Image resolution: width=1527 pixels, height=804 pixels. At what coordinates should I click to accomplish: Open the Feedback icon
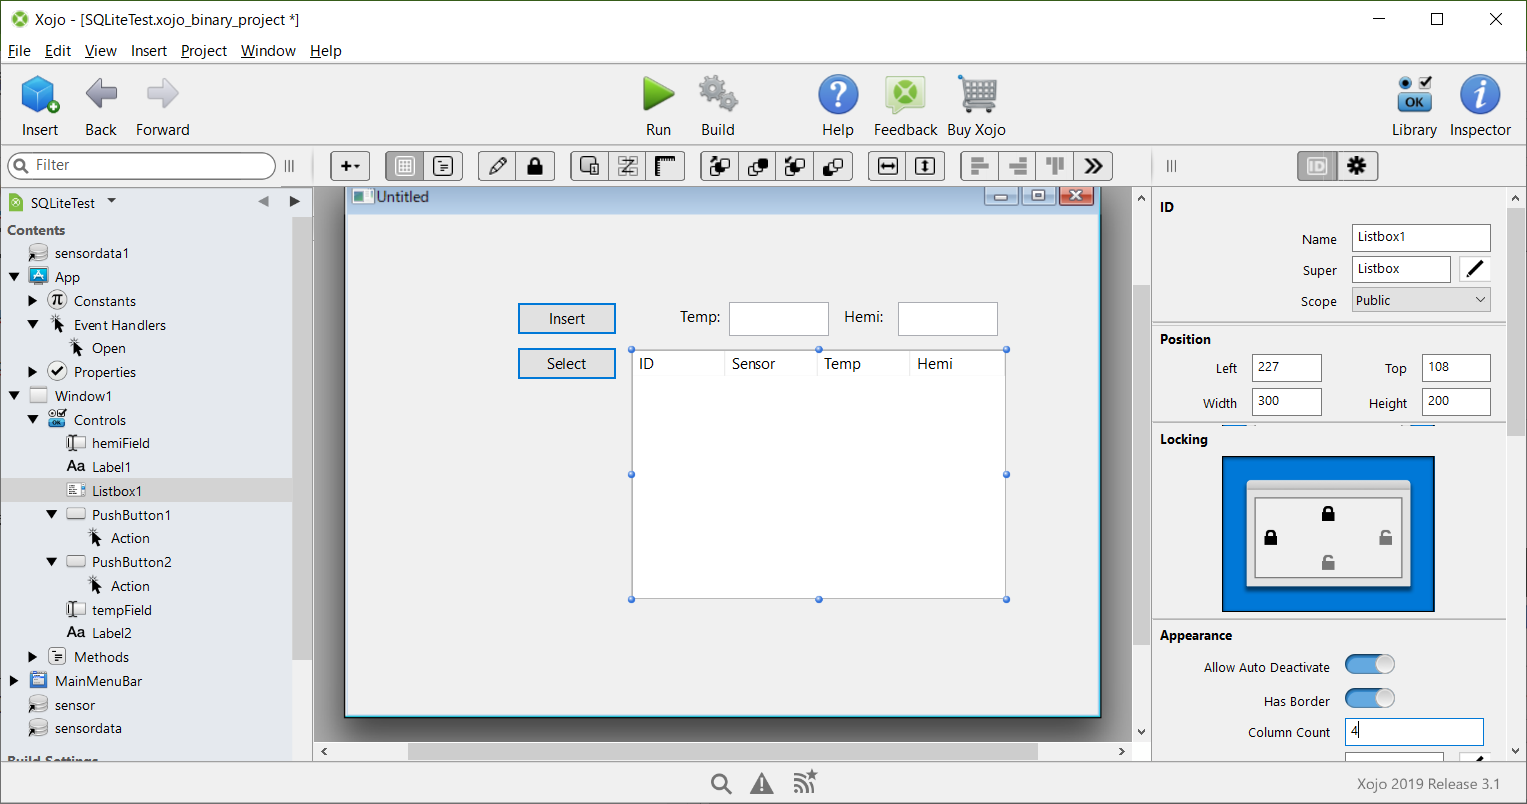point(905,95)
